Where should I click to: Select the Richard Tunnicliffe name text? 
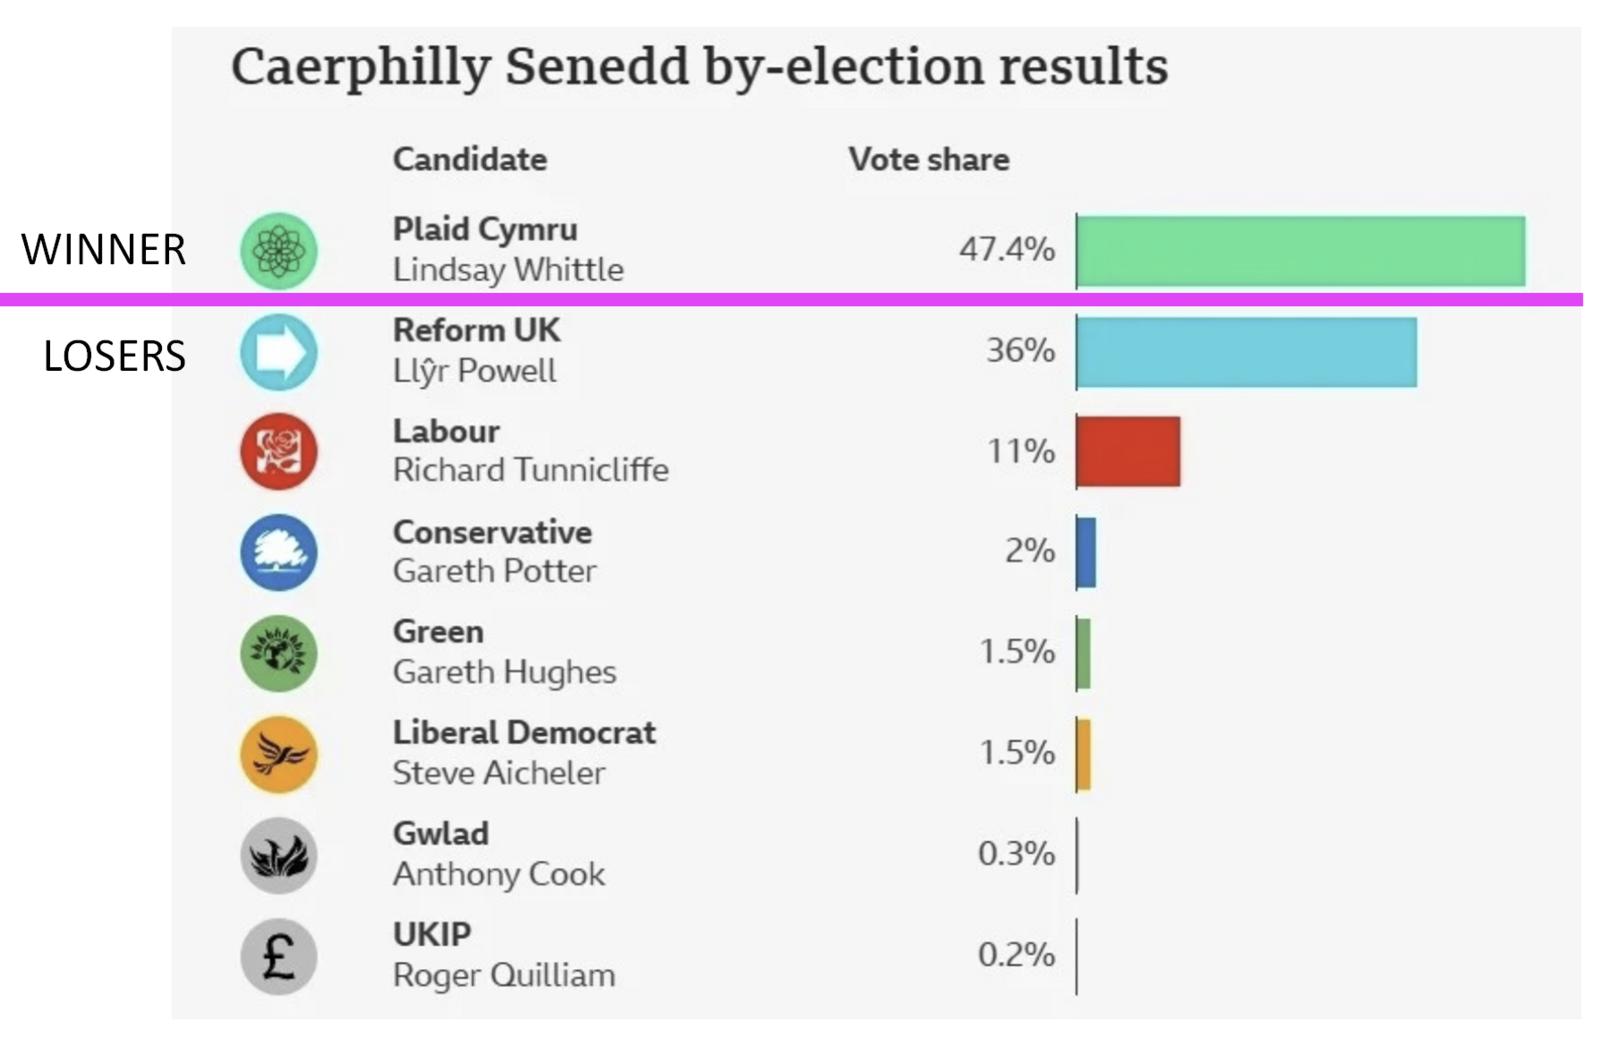pyautogui.click(x=530, y=470)
